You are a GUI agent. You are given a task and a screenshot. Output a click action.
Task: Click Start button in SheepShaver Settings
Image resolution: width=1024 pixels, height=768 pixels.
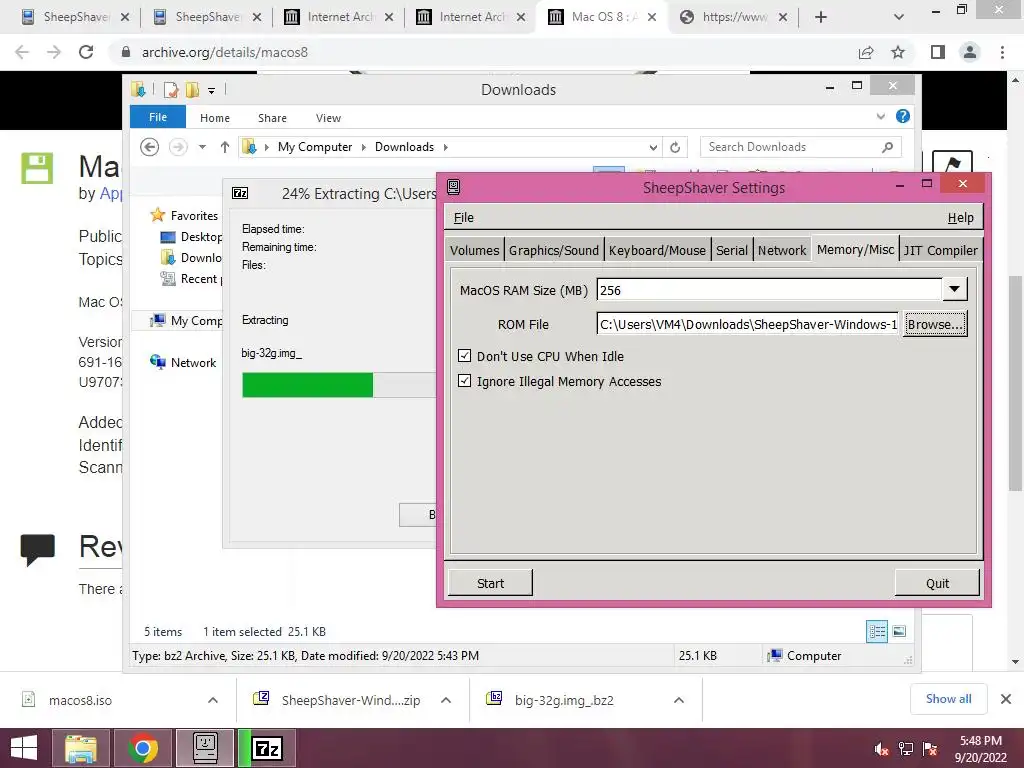[x=490, y=583]
